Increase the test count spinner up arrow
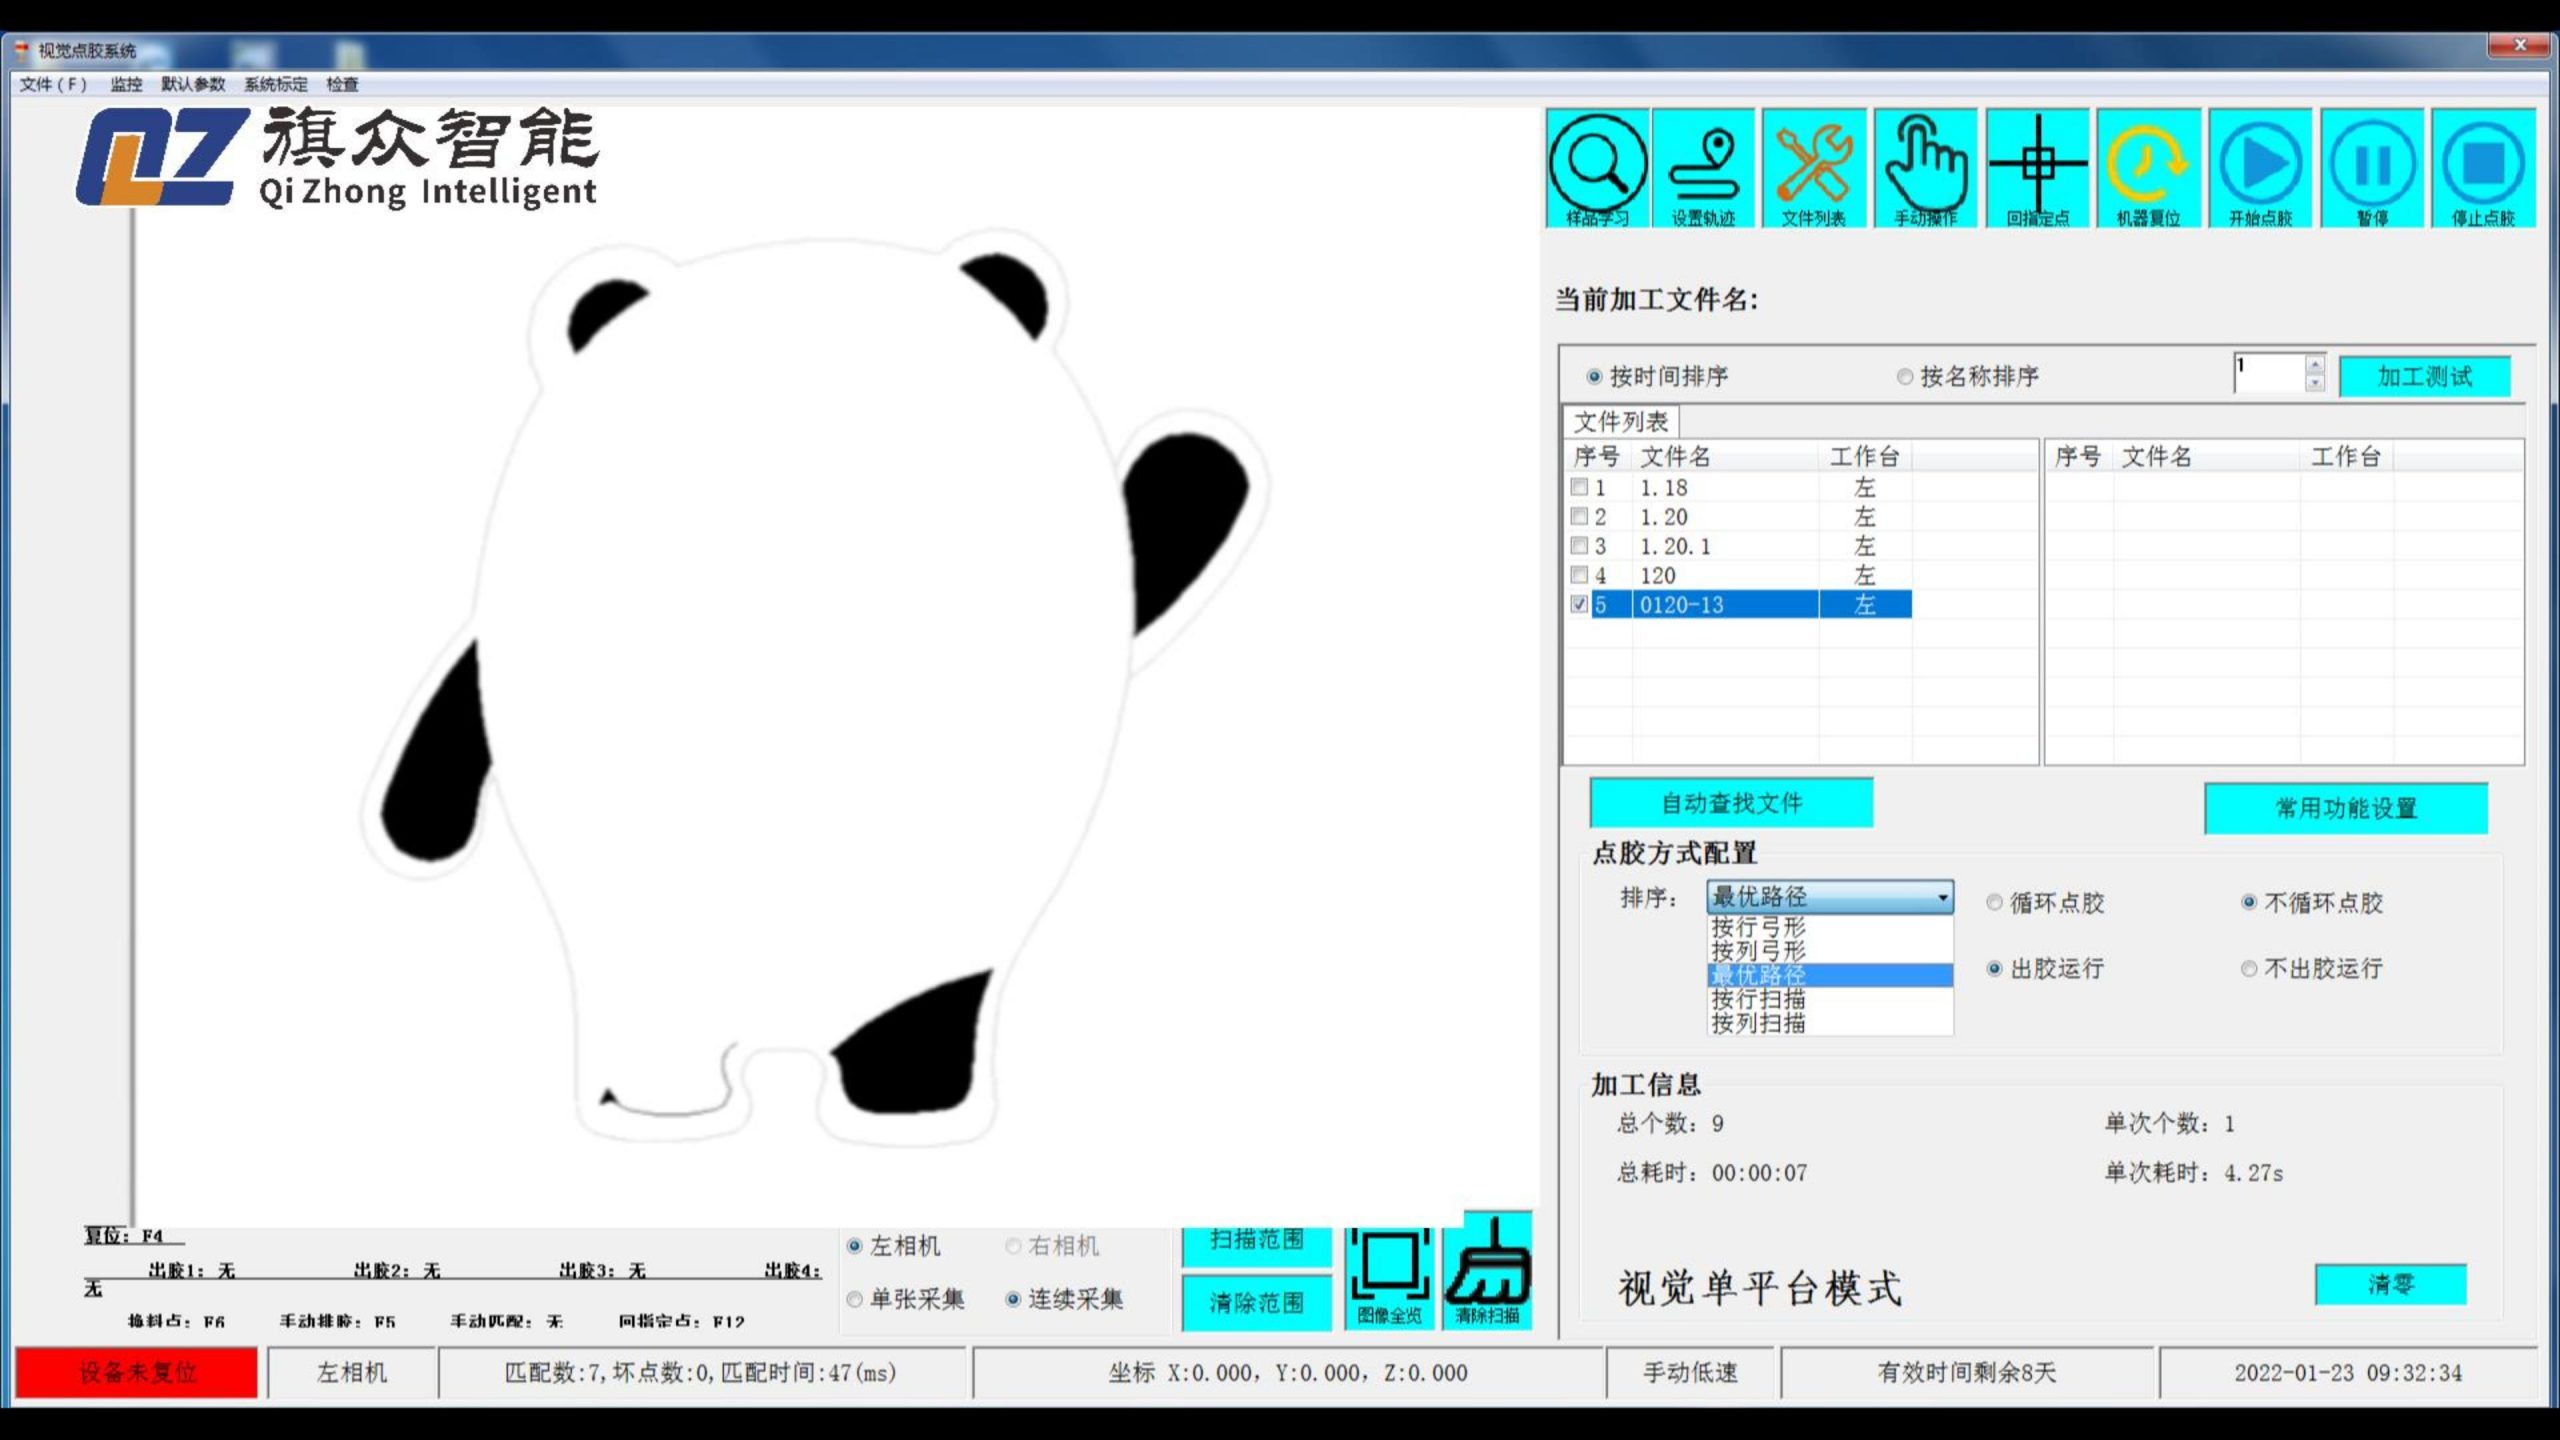2560x1440 pixels. 2314,364
